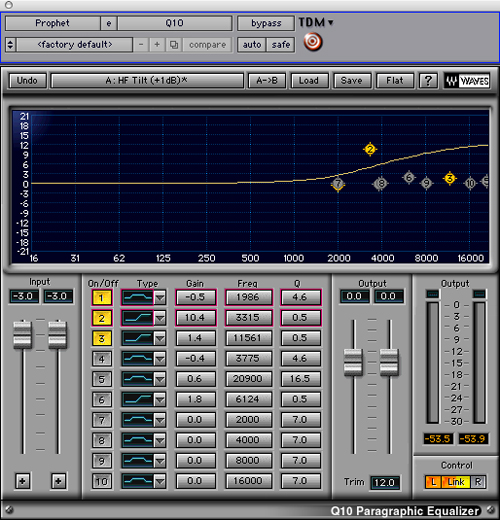Click the target automation icon beside TDM
Viewport: 500px width, 520px height.
click(313, 42)
